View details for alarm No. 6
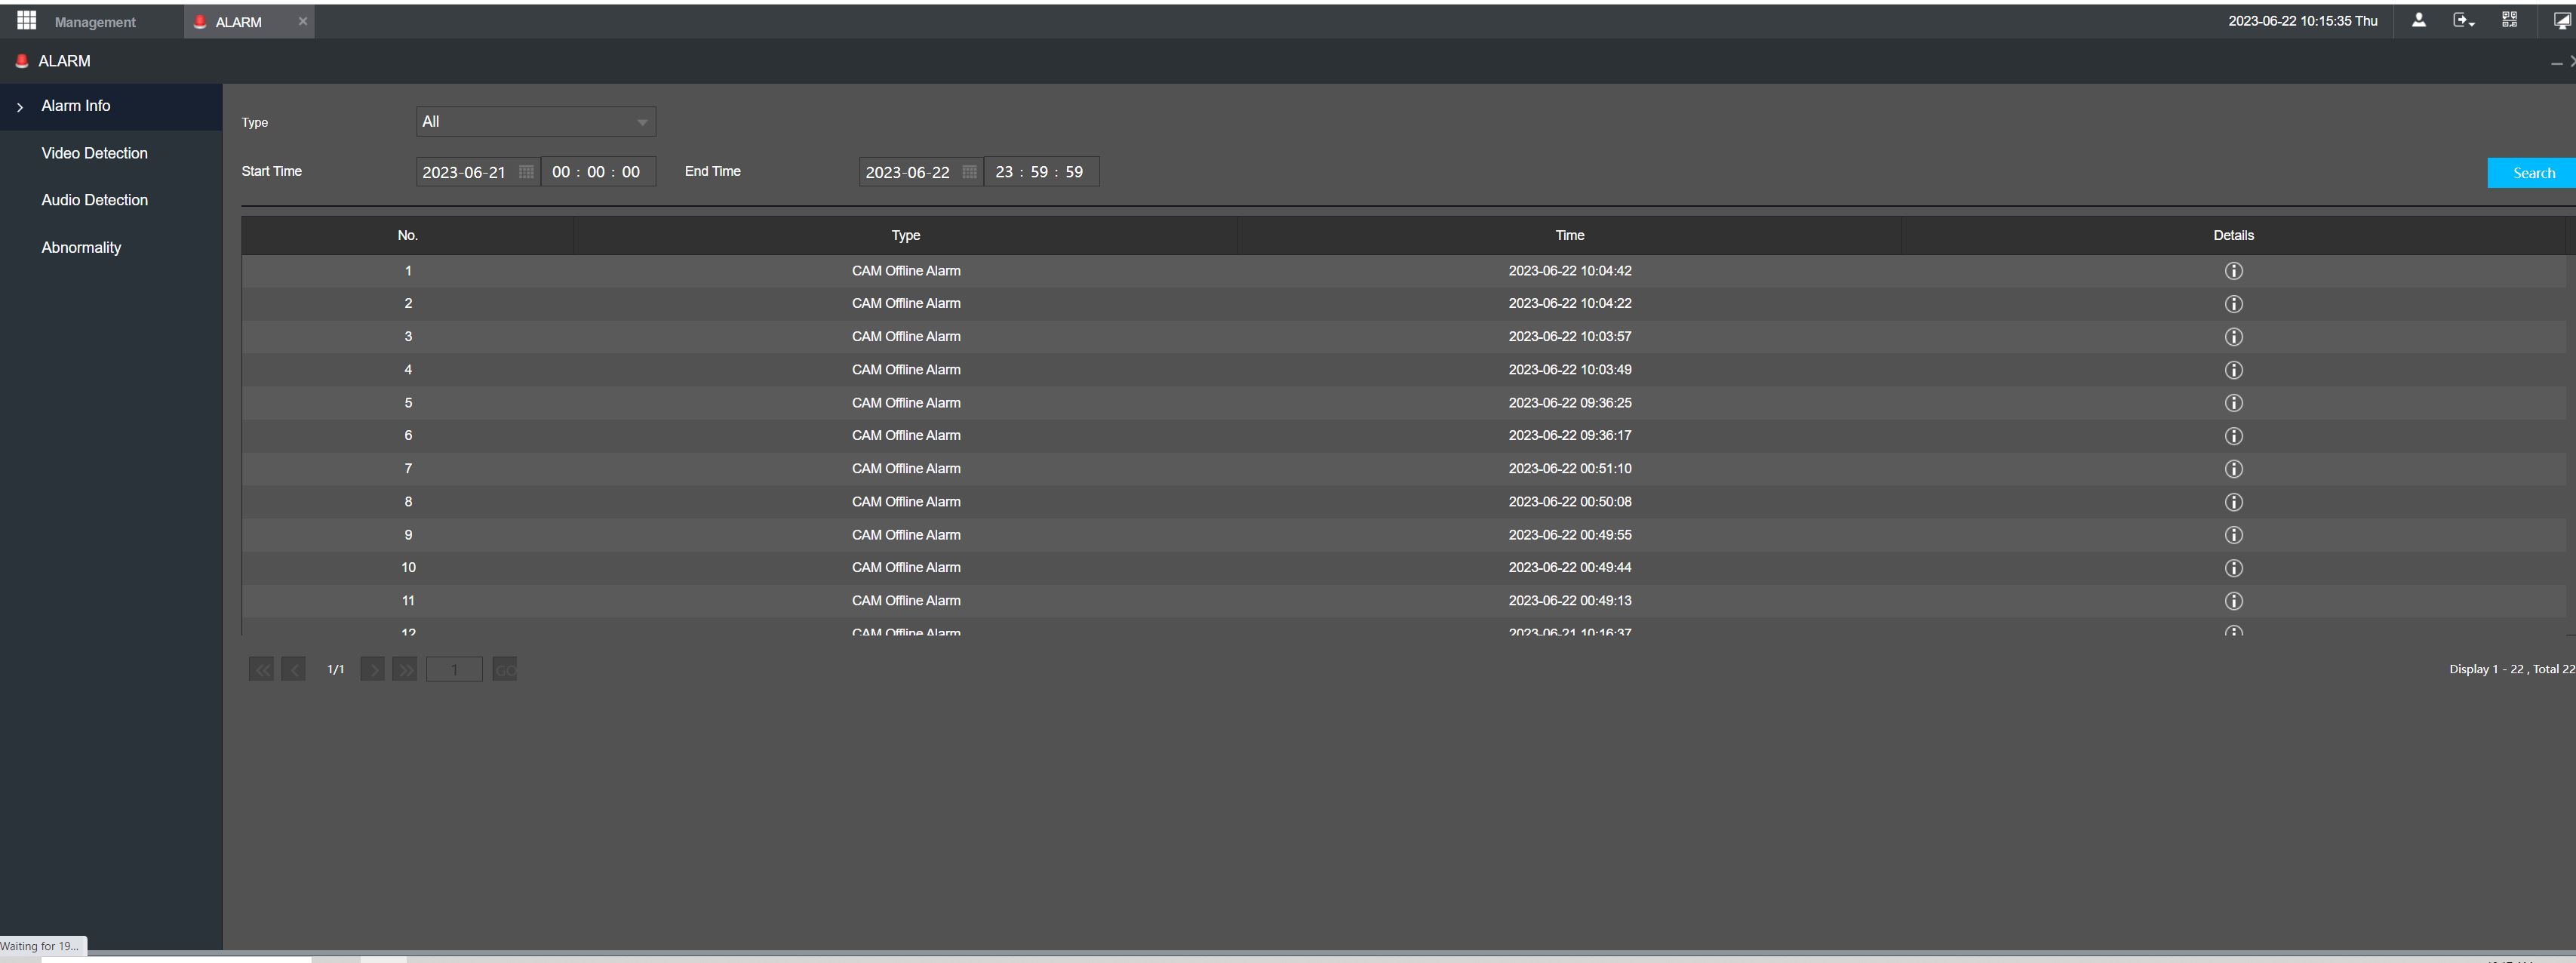The image size is (2576, 963). click(2233, 436)
